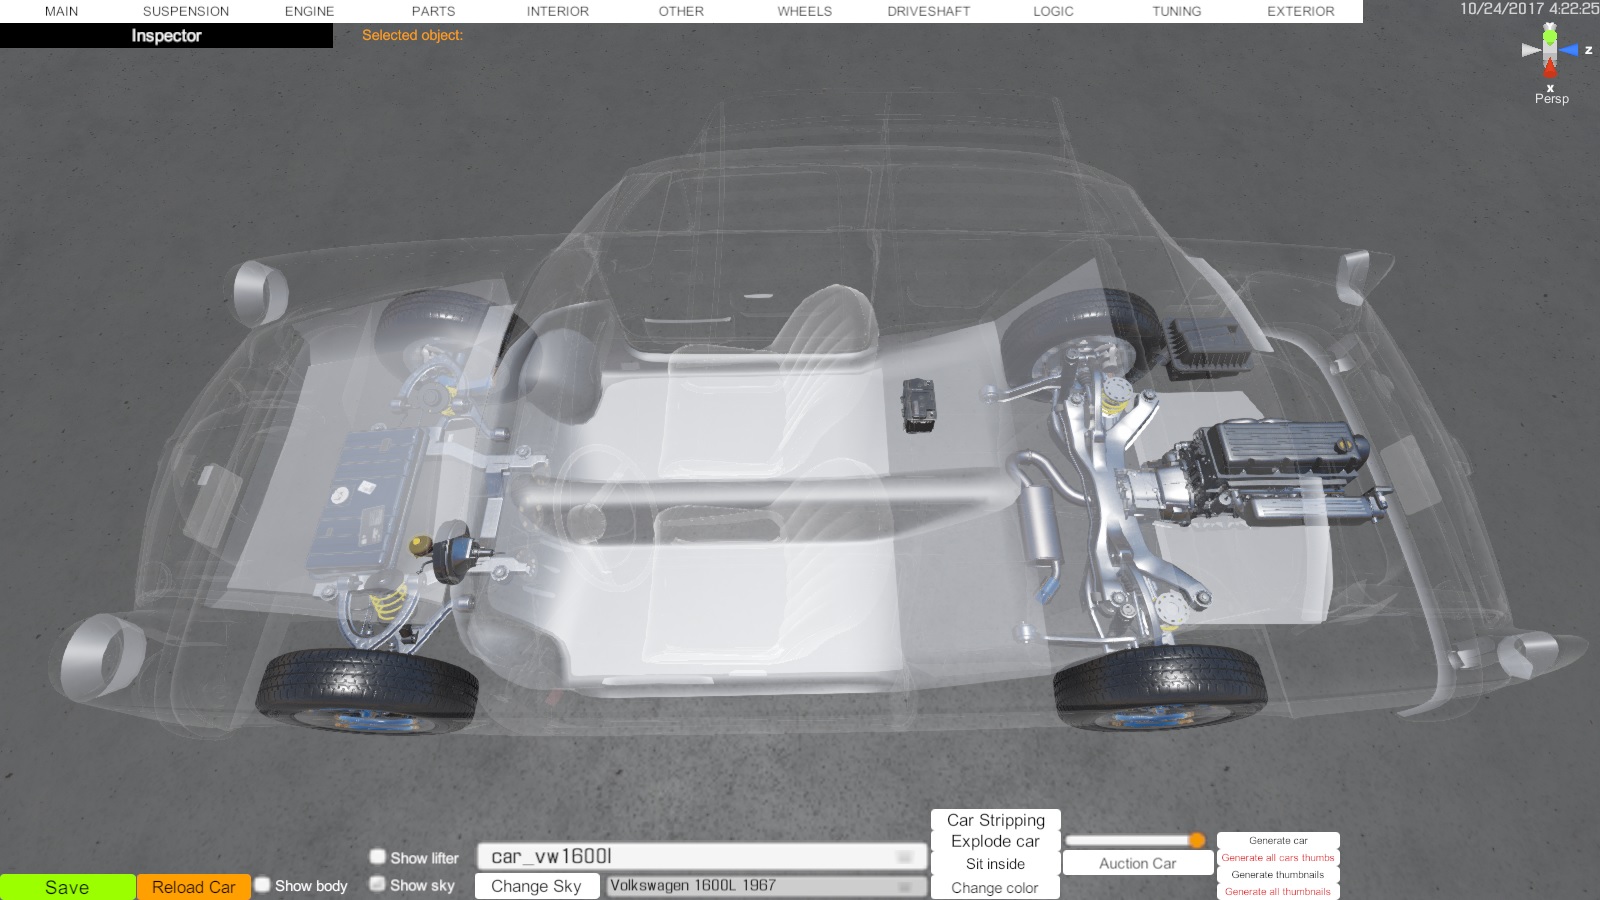
Task: Click the blue Z axis cone on gizmo
Action: click(x=1569, y=50)
